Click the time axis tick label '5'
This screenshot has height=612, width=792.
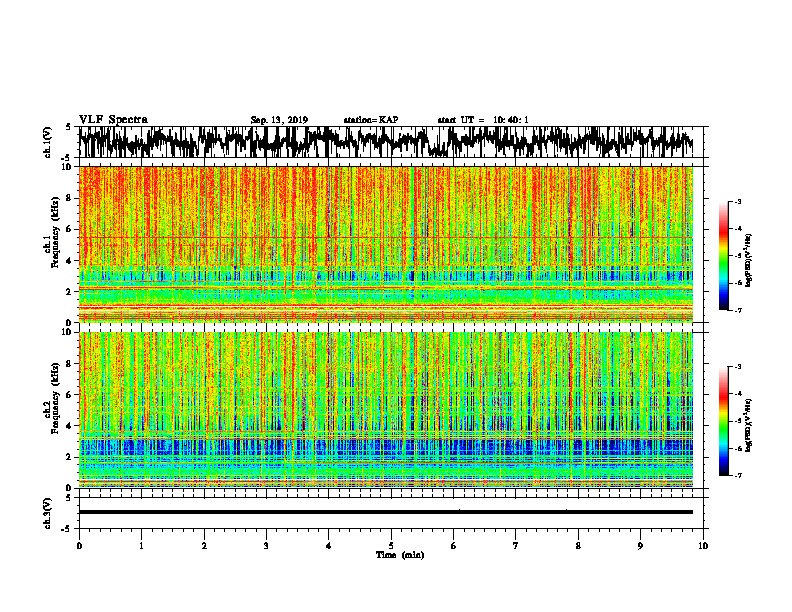391,546
